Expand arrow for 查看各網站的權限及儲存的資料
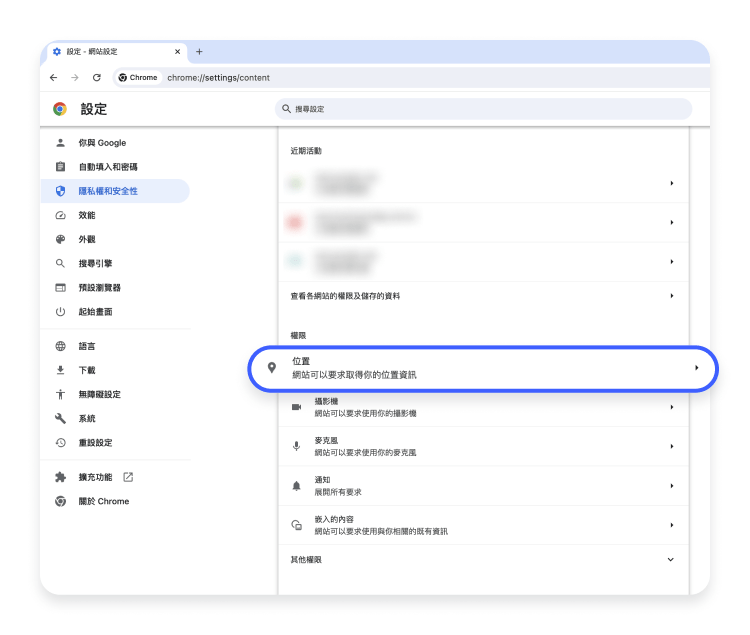 672,296
